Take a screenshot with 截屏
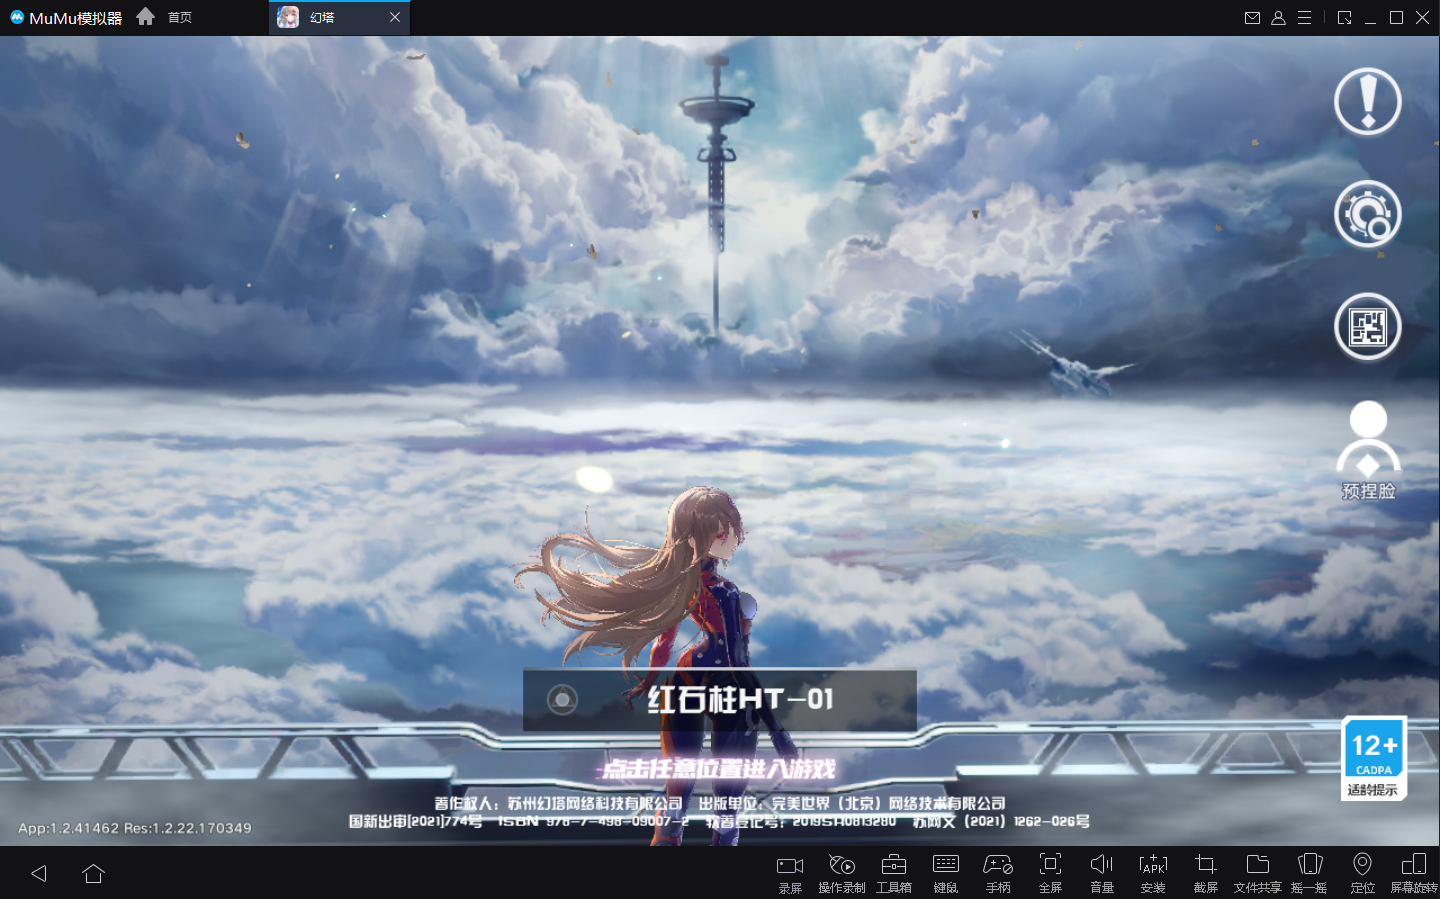Image resolution: width=1440 pixels, height=899 pixels. click(1205, 873)
